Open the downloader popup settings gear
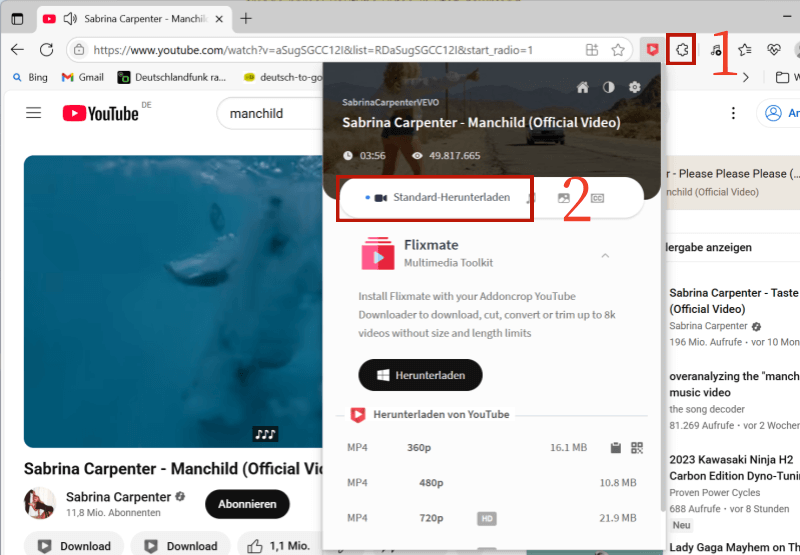Image resolution: width=800 pixels, height=555 pixels. pyautogui.click(x=634, y=87)
